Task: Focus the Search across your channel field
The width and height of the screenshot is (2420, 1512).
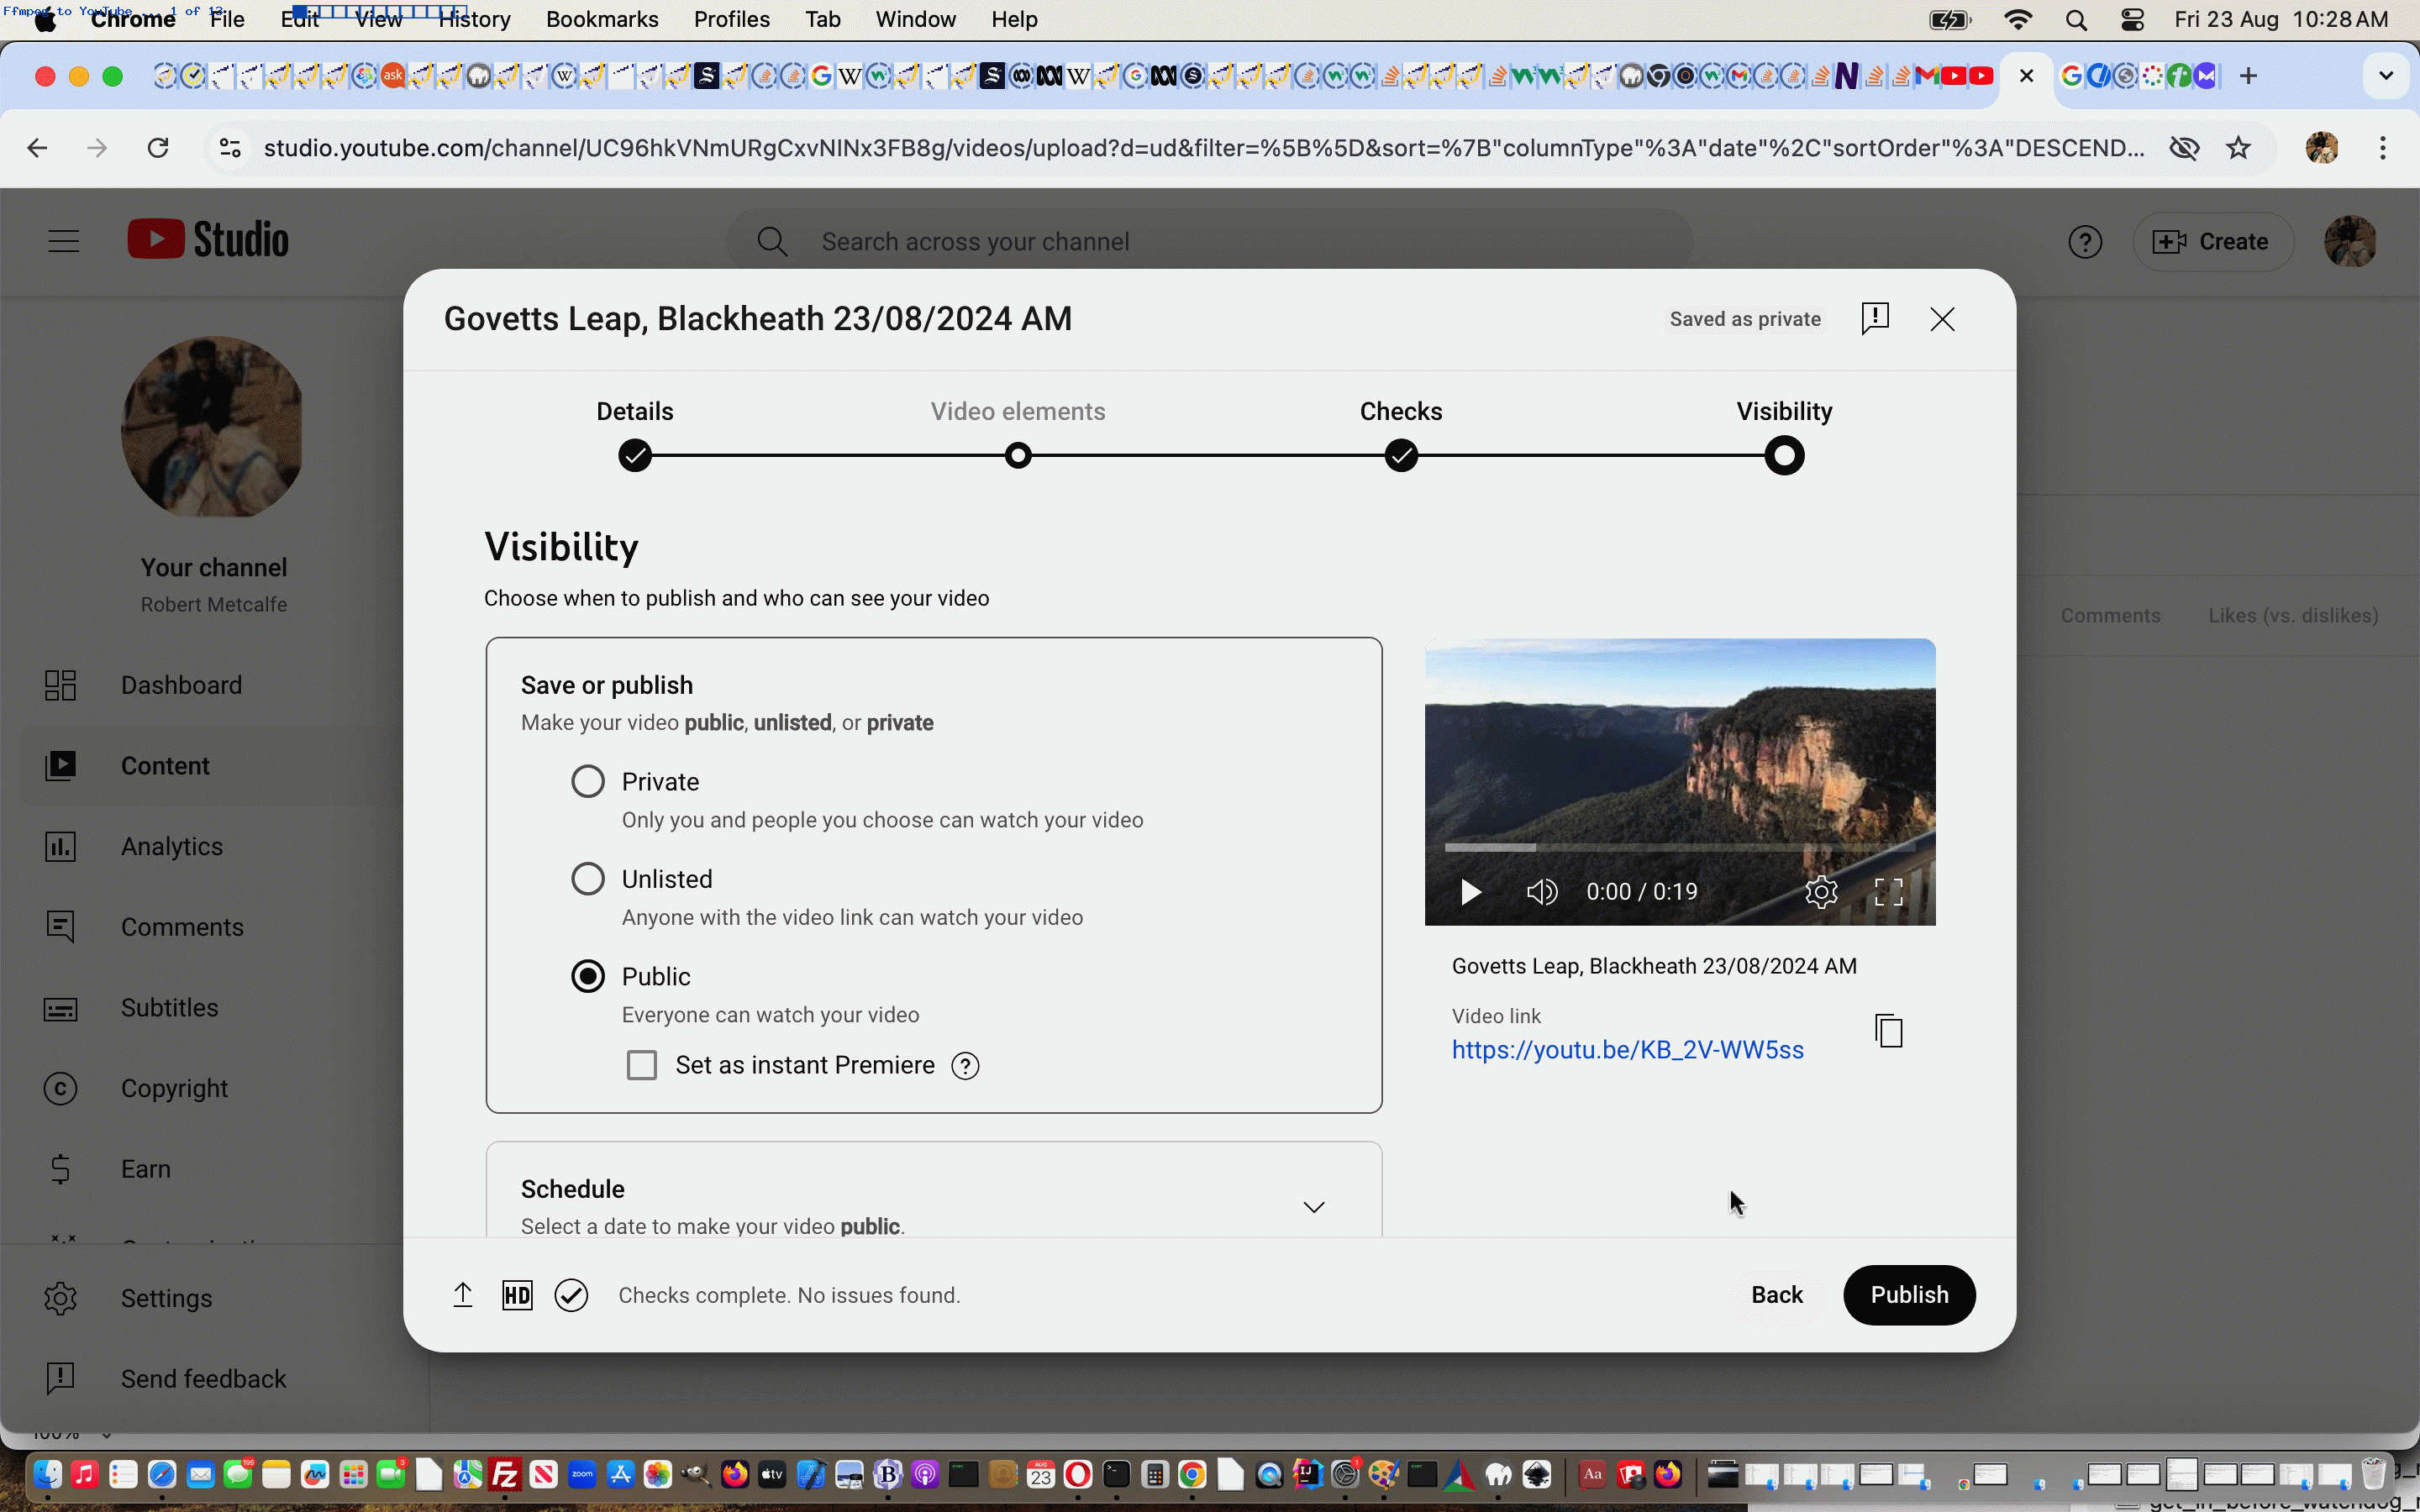Action: point(1210,241)
